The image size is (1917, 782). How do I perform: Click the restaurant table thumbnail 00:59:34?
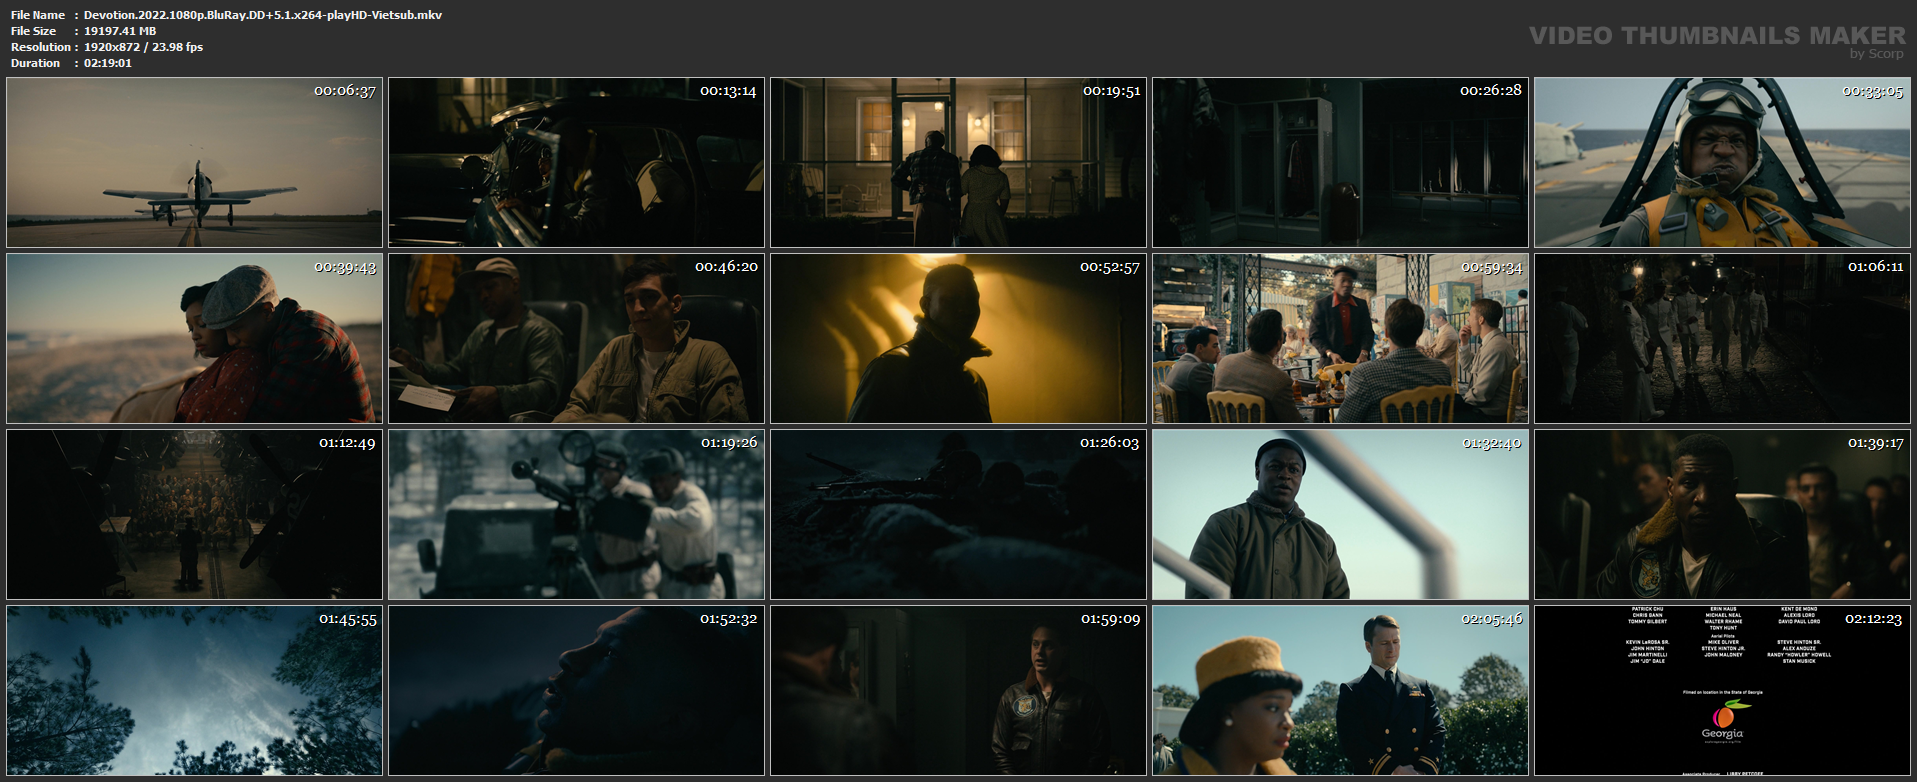1340,338
